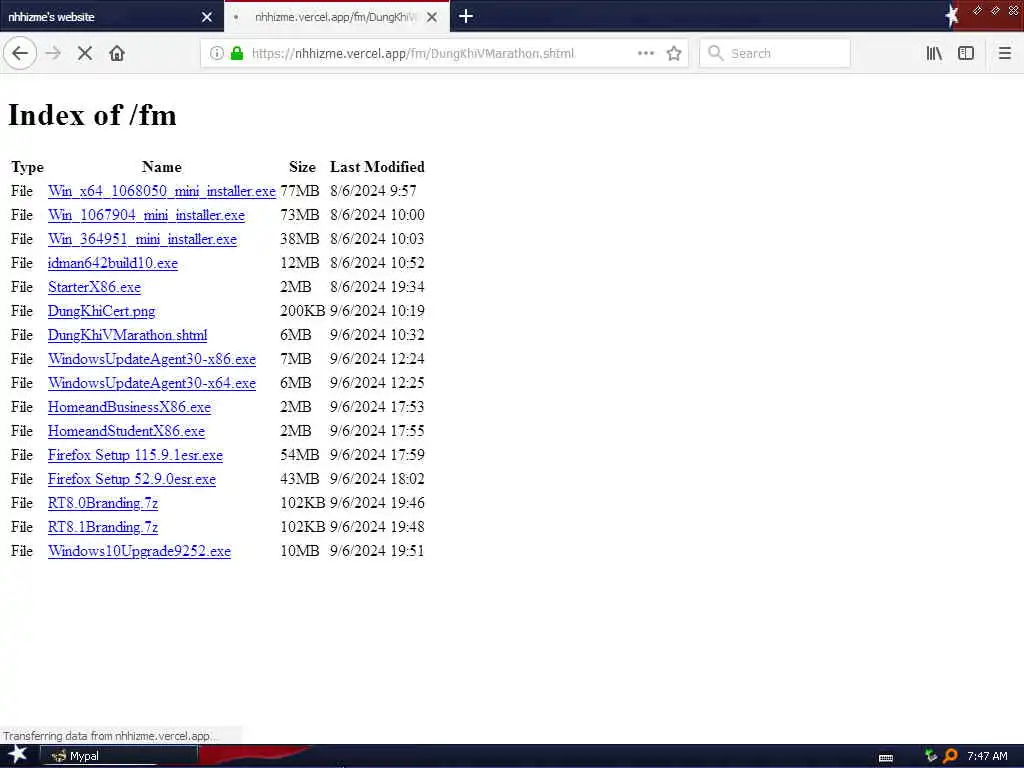Click the forward navigation arrow
The height and width of the screenshot is (768, 1024).
pos(54,54)
